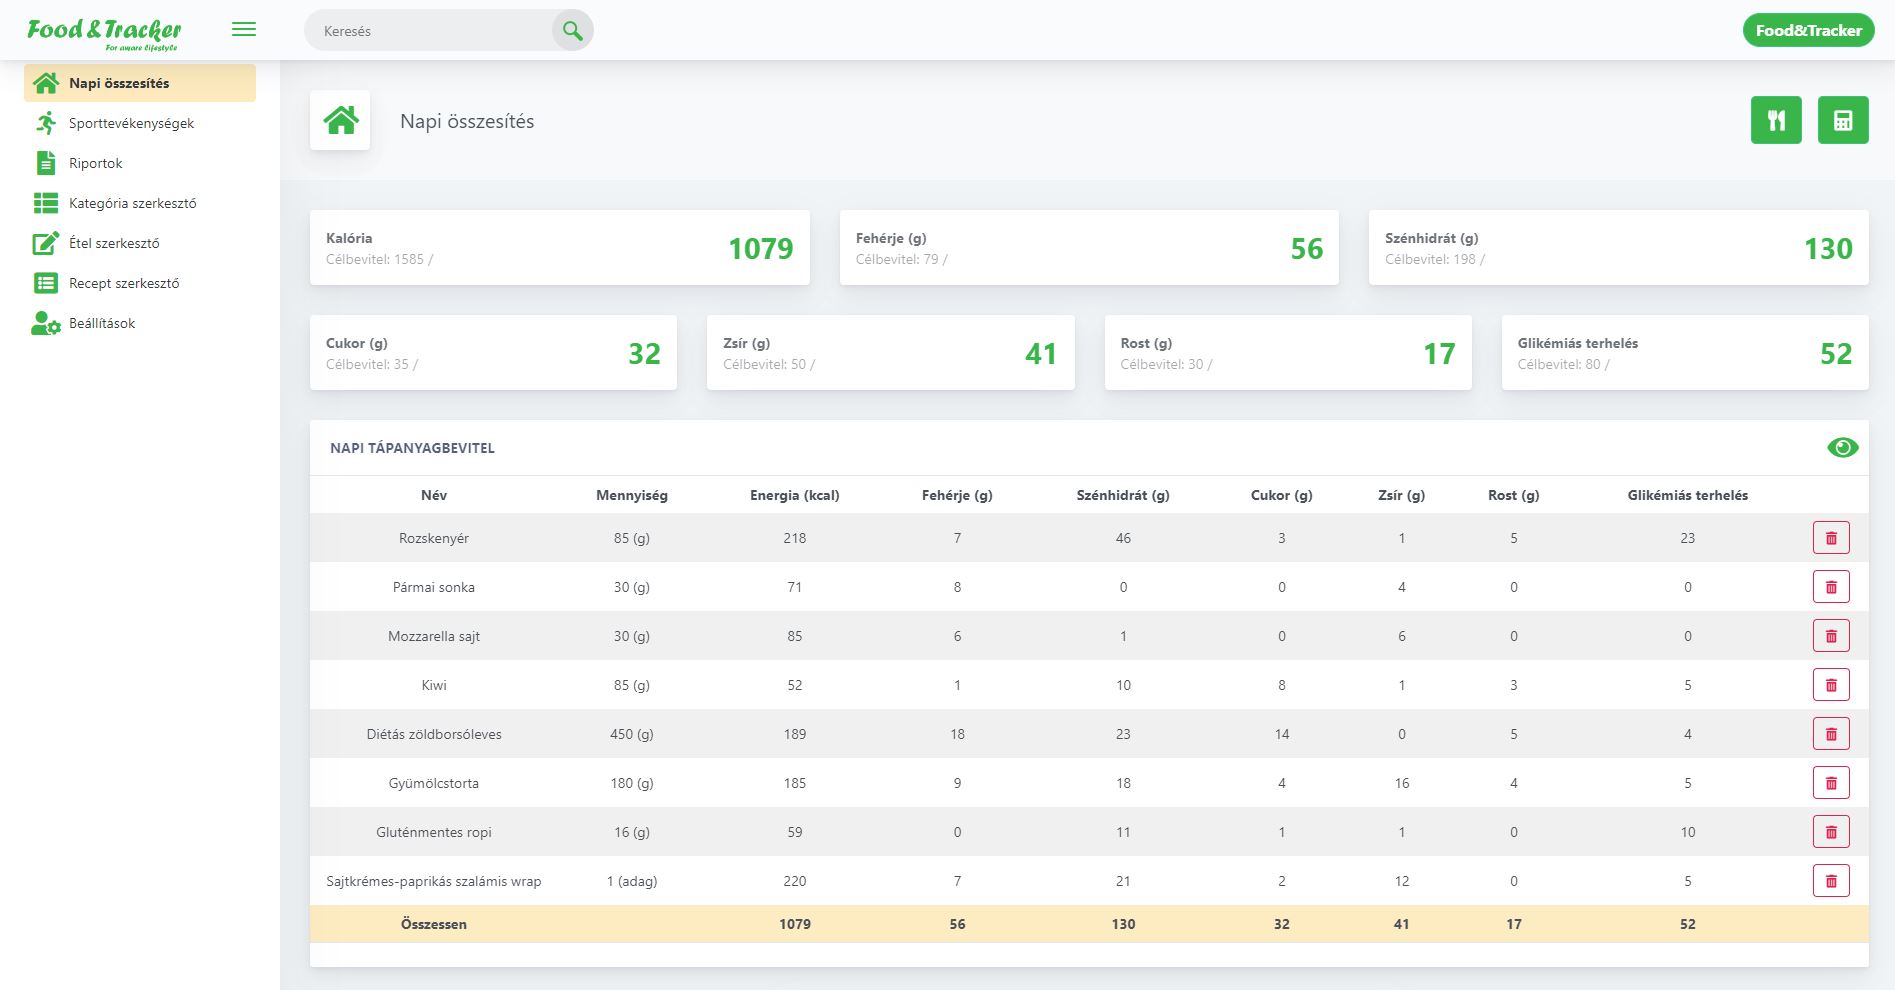The image size is (1895, 990).
Task: Click the Gluténmentes ropi name cell
Action: pos(434,832)
